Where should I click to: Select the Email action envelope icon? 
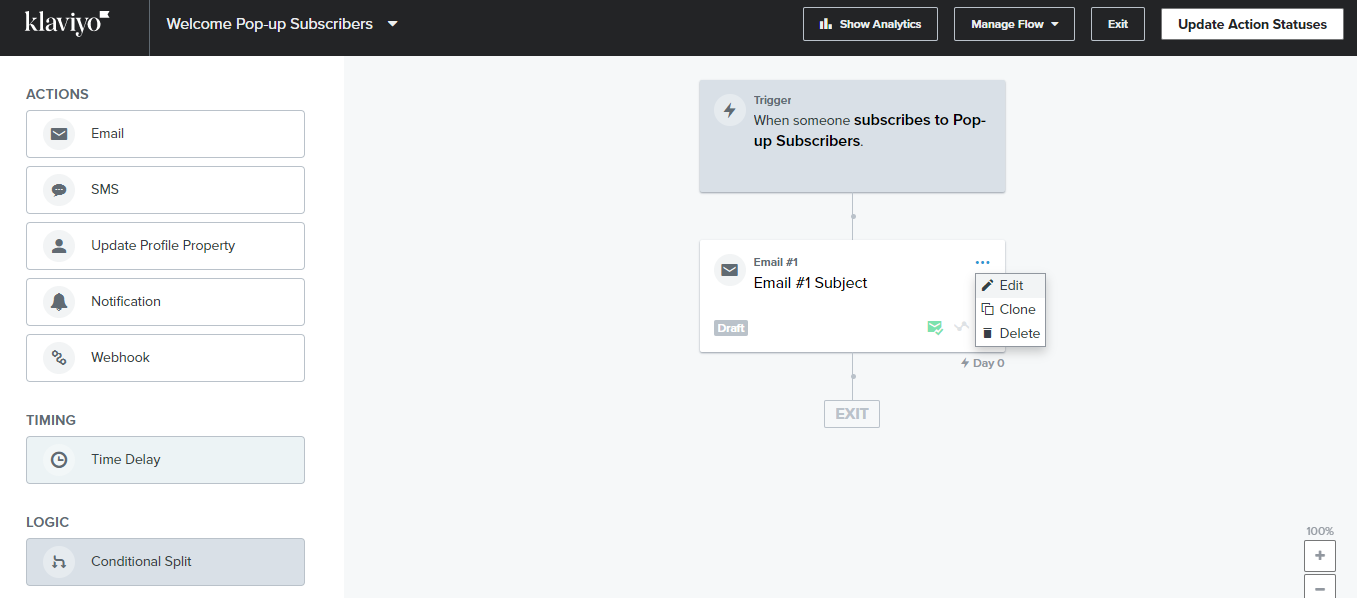click(59, 134)
